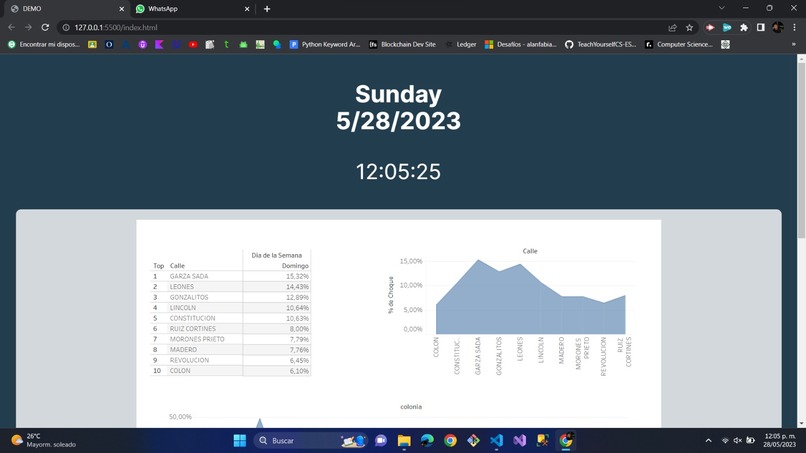This screenshot has width=806, height=453.
Task: Close the WhatsApp tab
Action: coord(247,9)
